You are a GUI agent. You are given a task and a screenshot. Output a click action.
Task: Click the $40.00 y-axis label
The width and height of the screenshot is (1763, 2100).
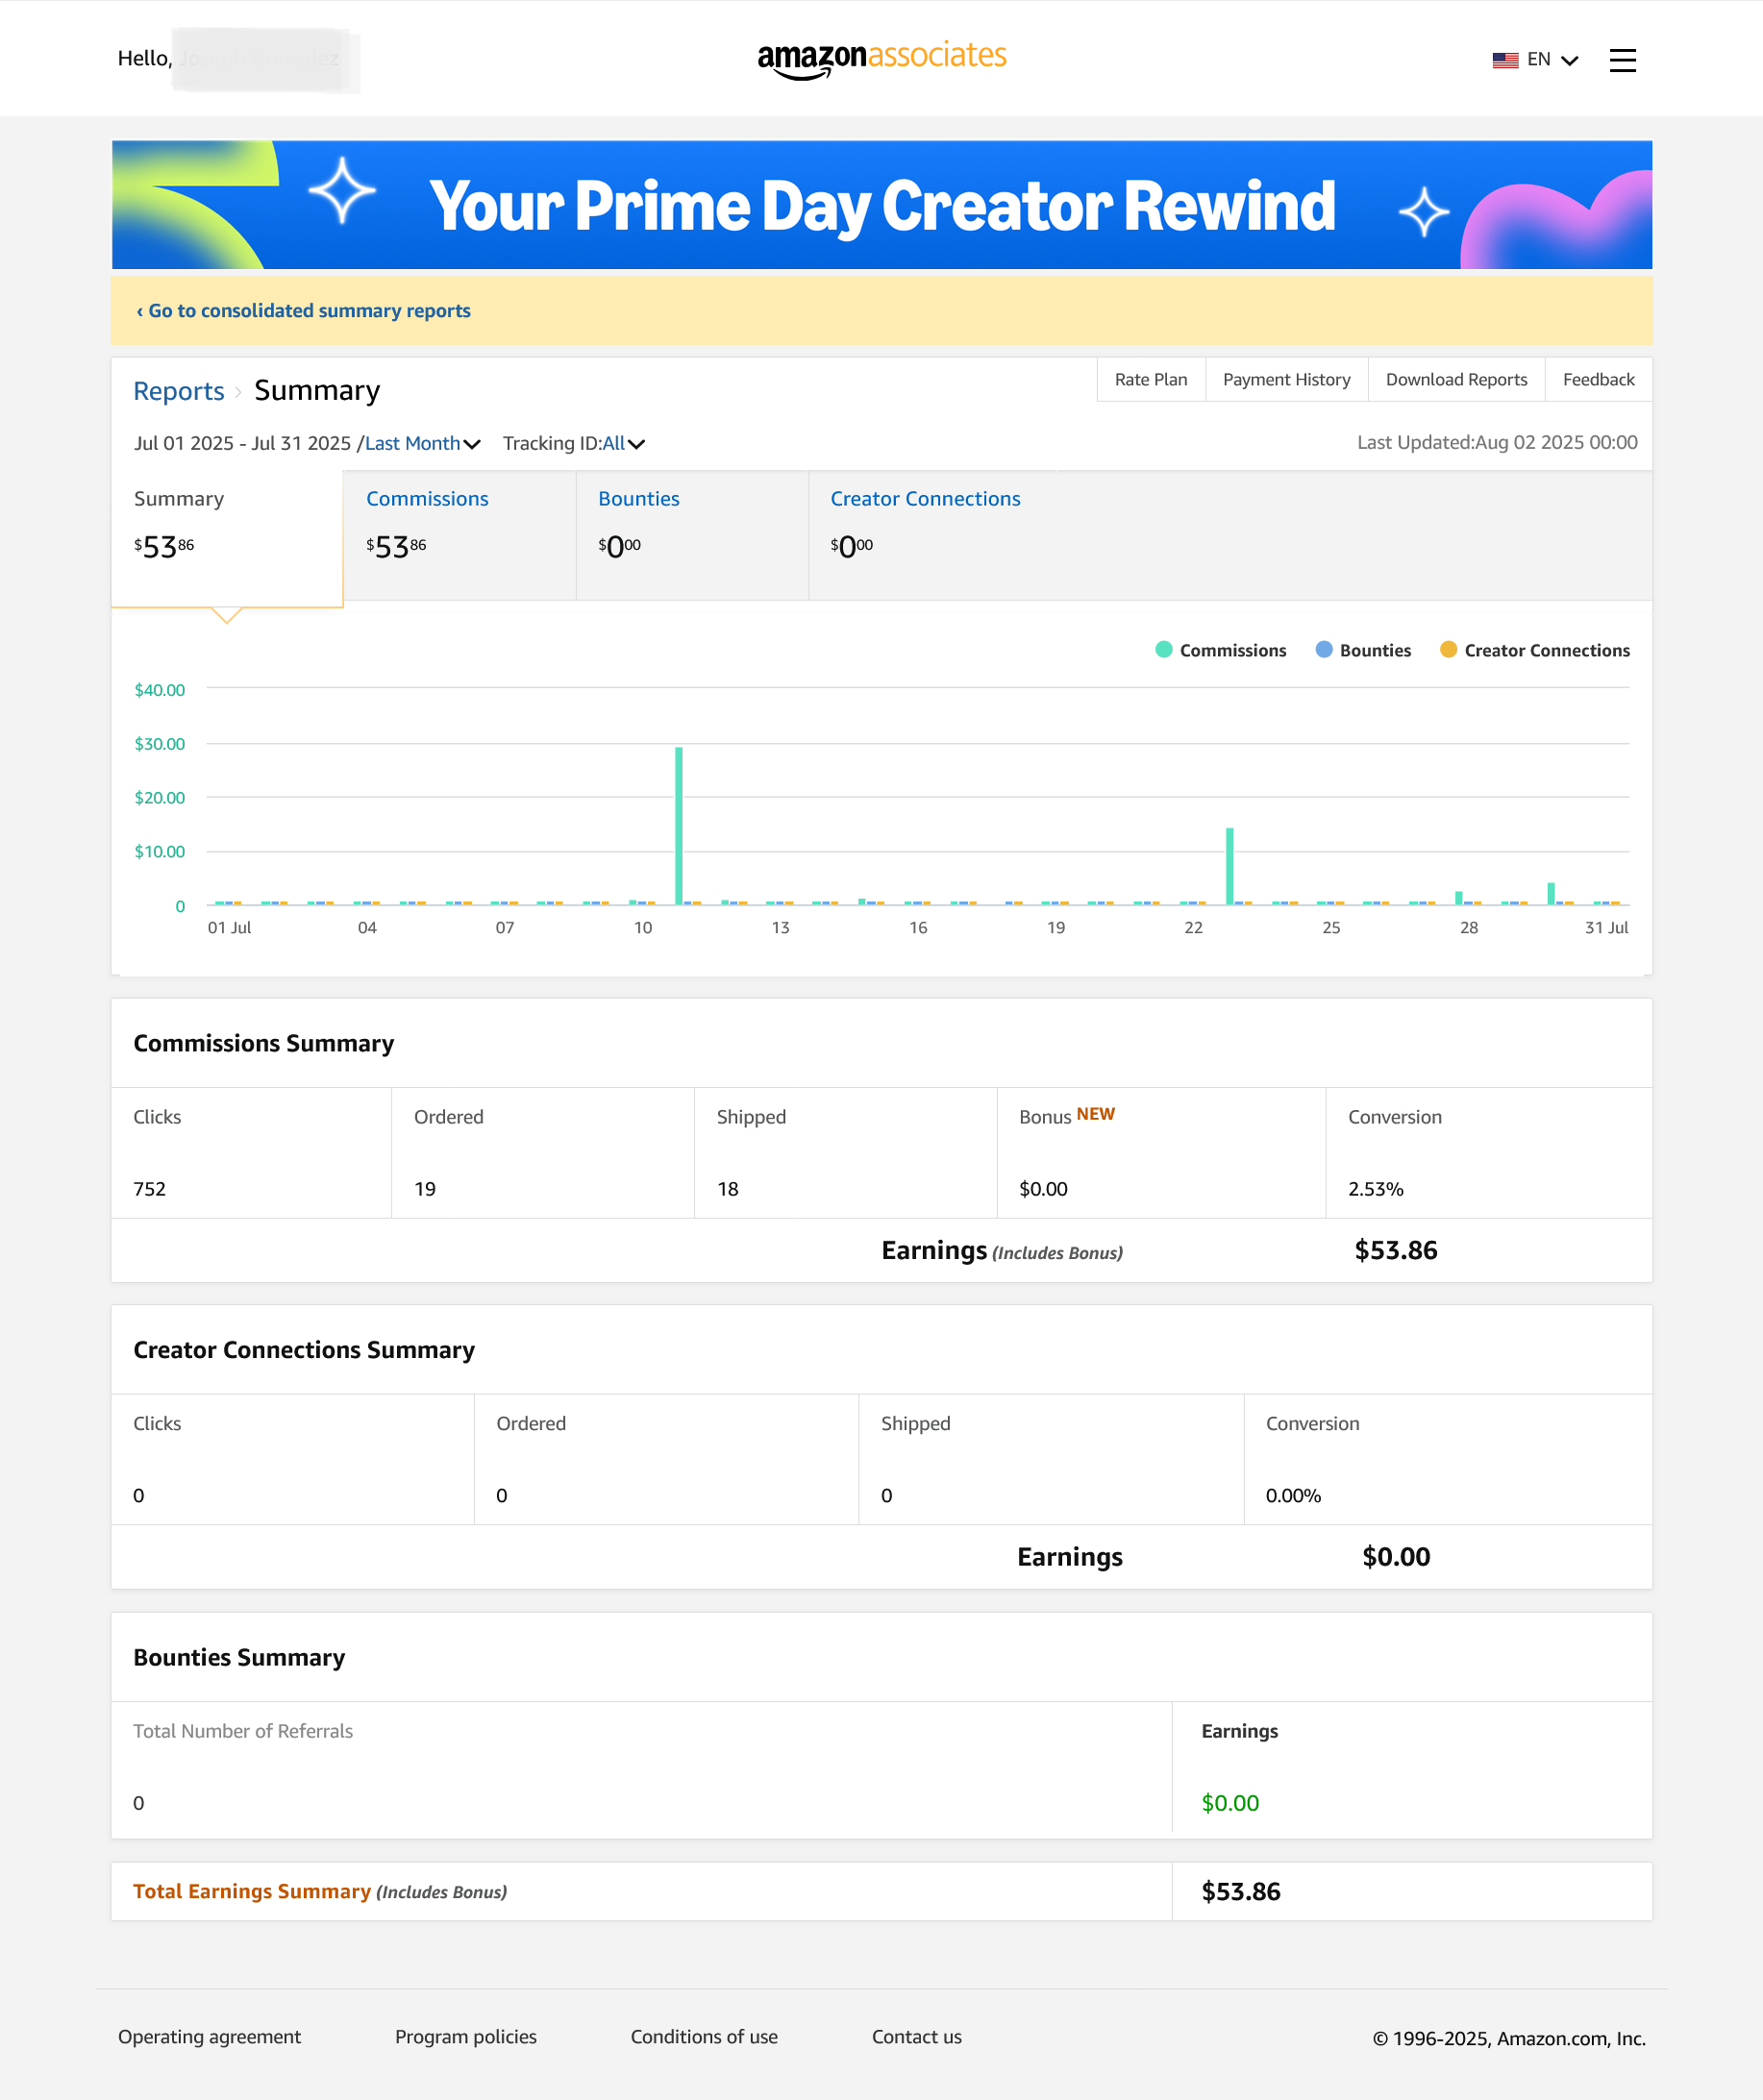[x=160, y=690]
